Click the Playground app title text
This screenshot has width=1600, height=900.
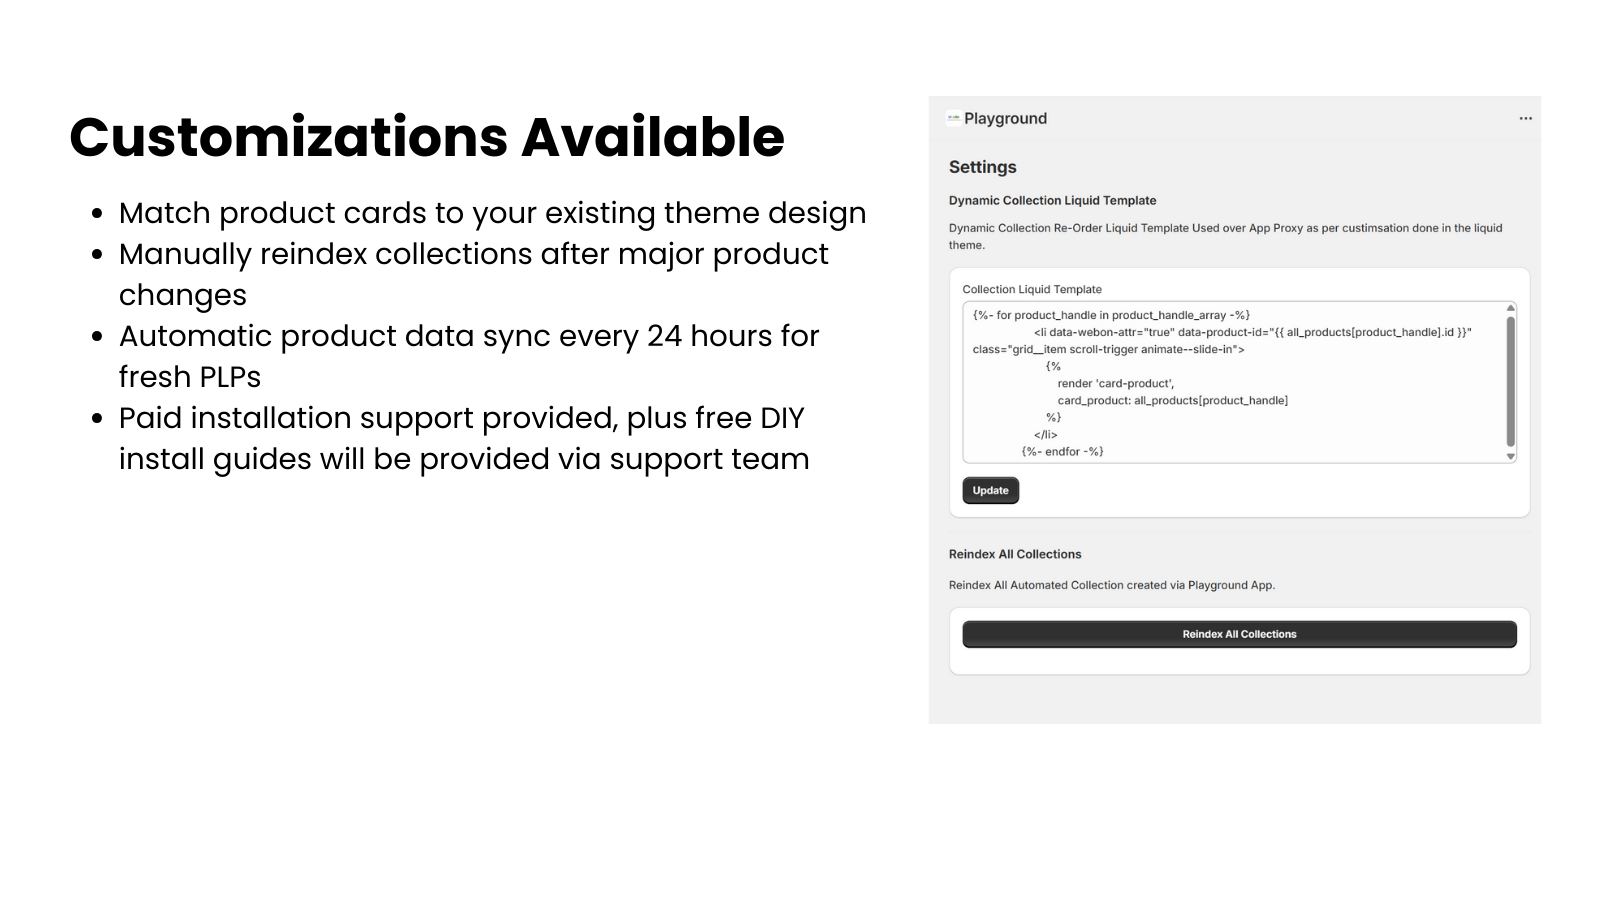tap(1005, 118)
